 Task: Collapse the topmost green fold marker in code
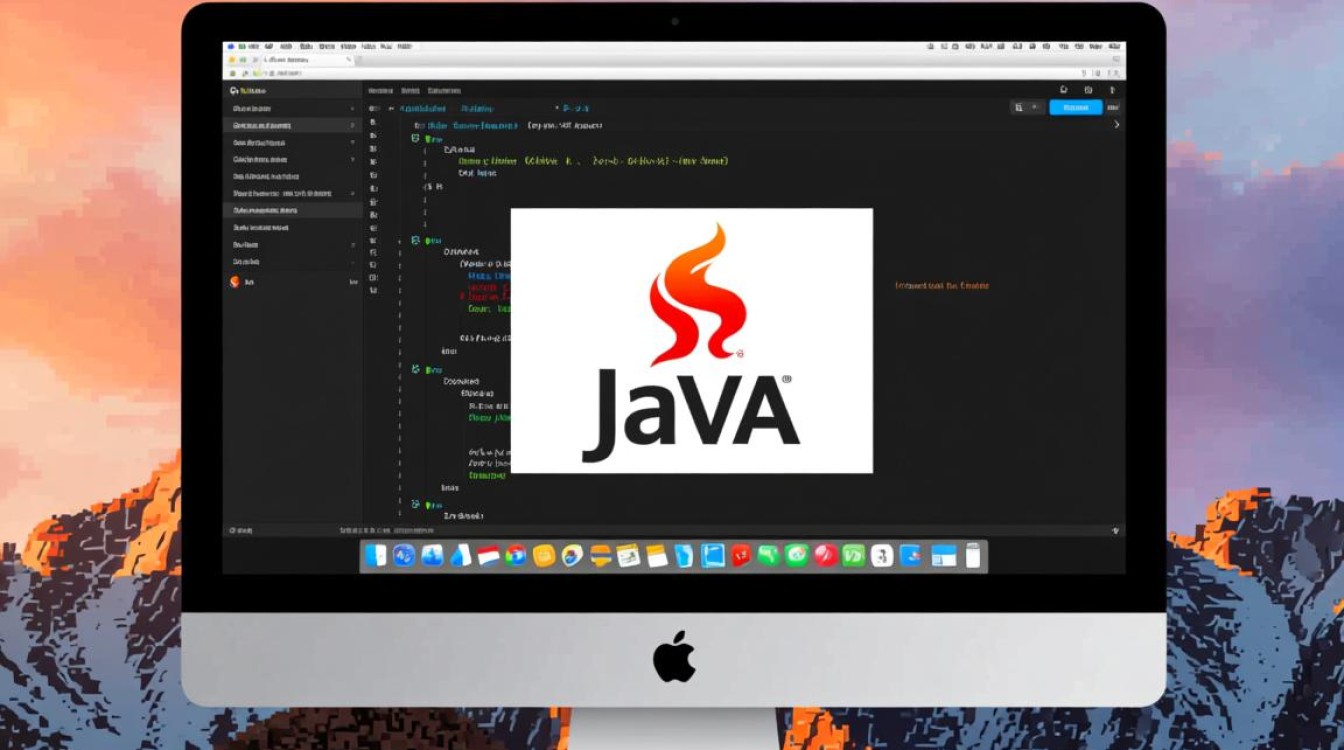tap(416, 139)
